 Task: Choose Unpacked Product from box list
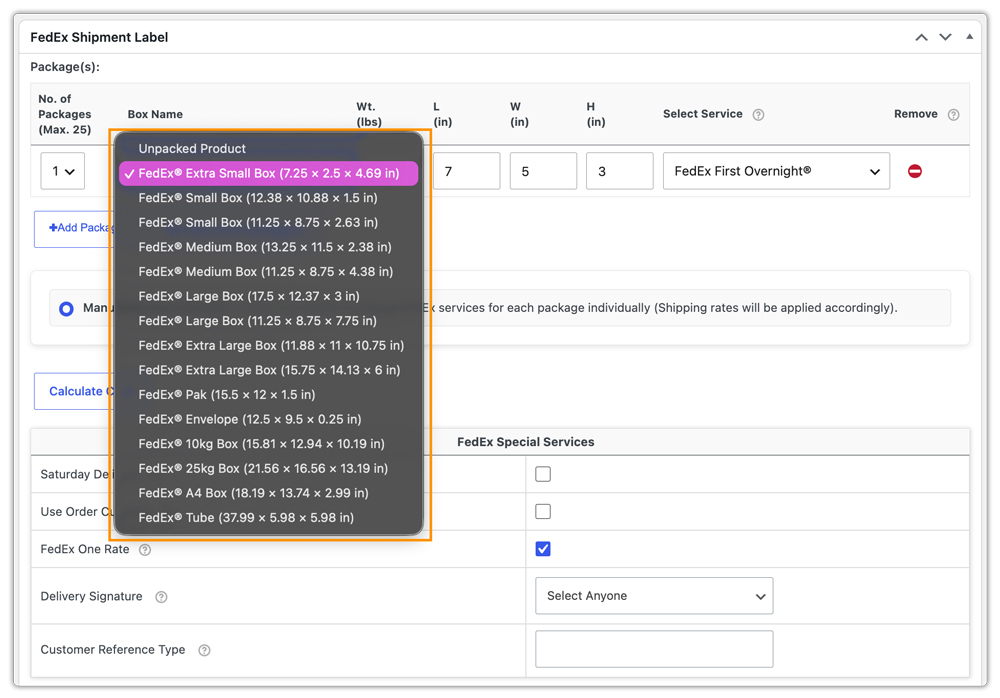click(x=268, y=149)
